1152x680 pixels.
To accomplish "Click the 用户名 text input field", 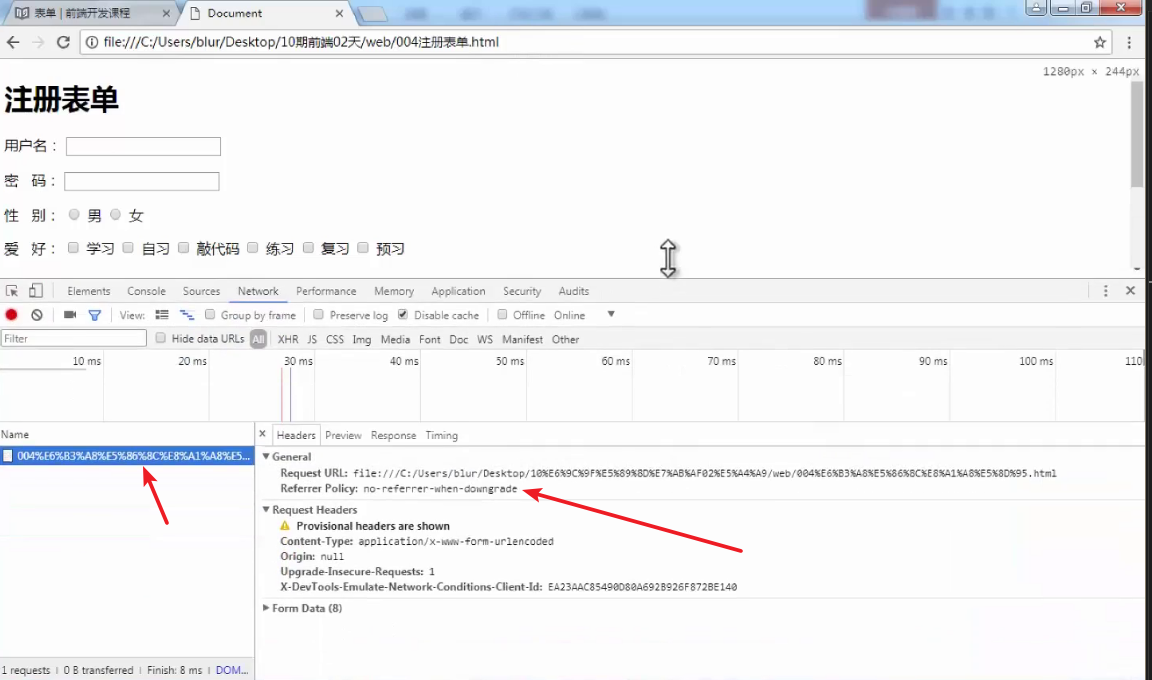I will coord(143,146).
